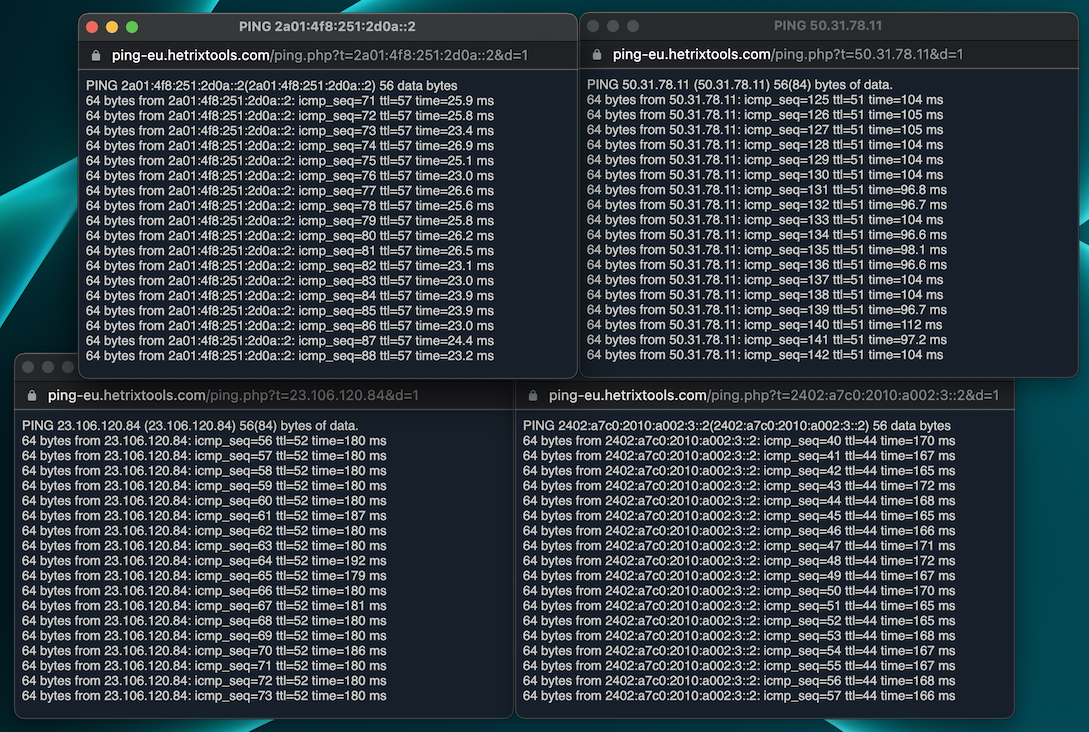Click the 23.106.120.84 reply line with icmp_seq=65
1089x732 pixels.
tap(204, 576)
